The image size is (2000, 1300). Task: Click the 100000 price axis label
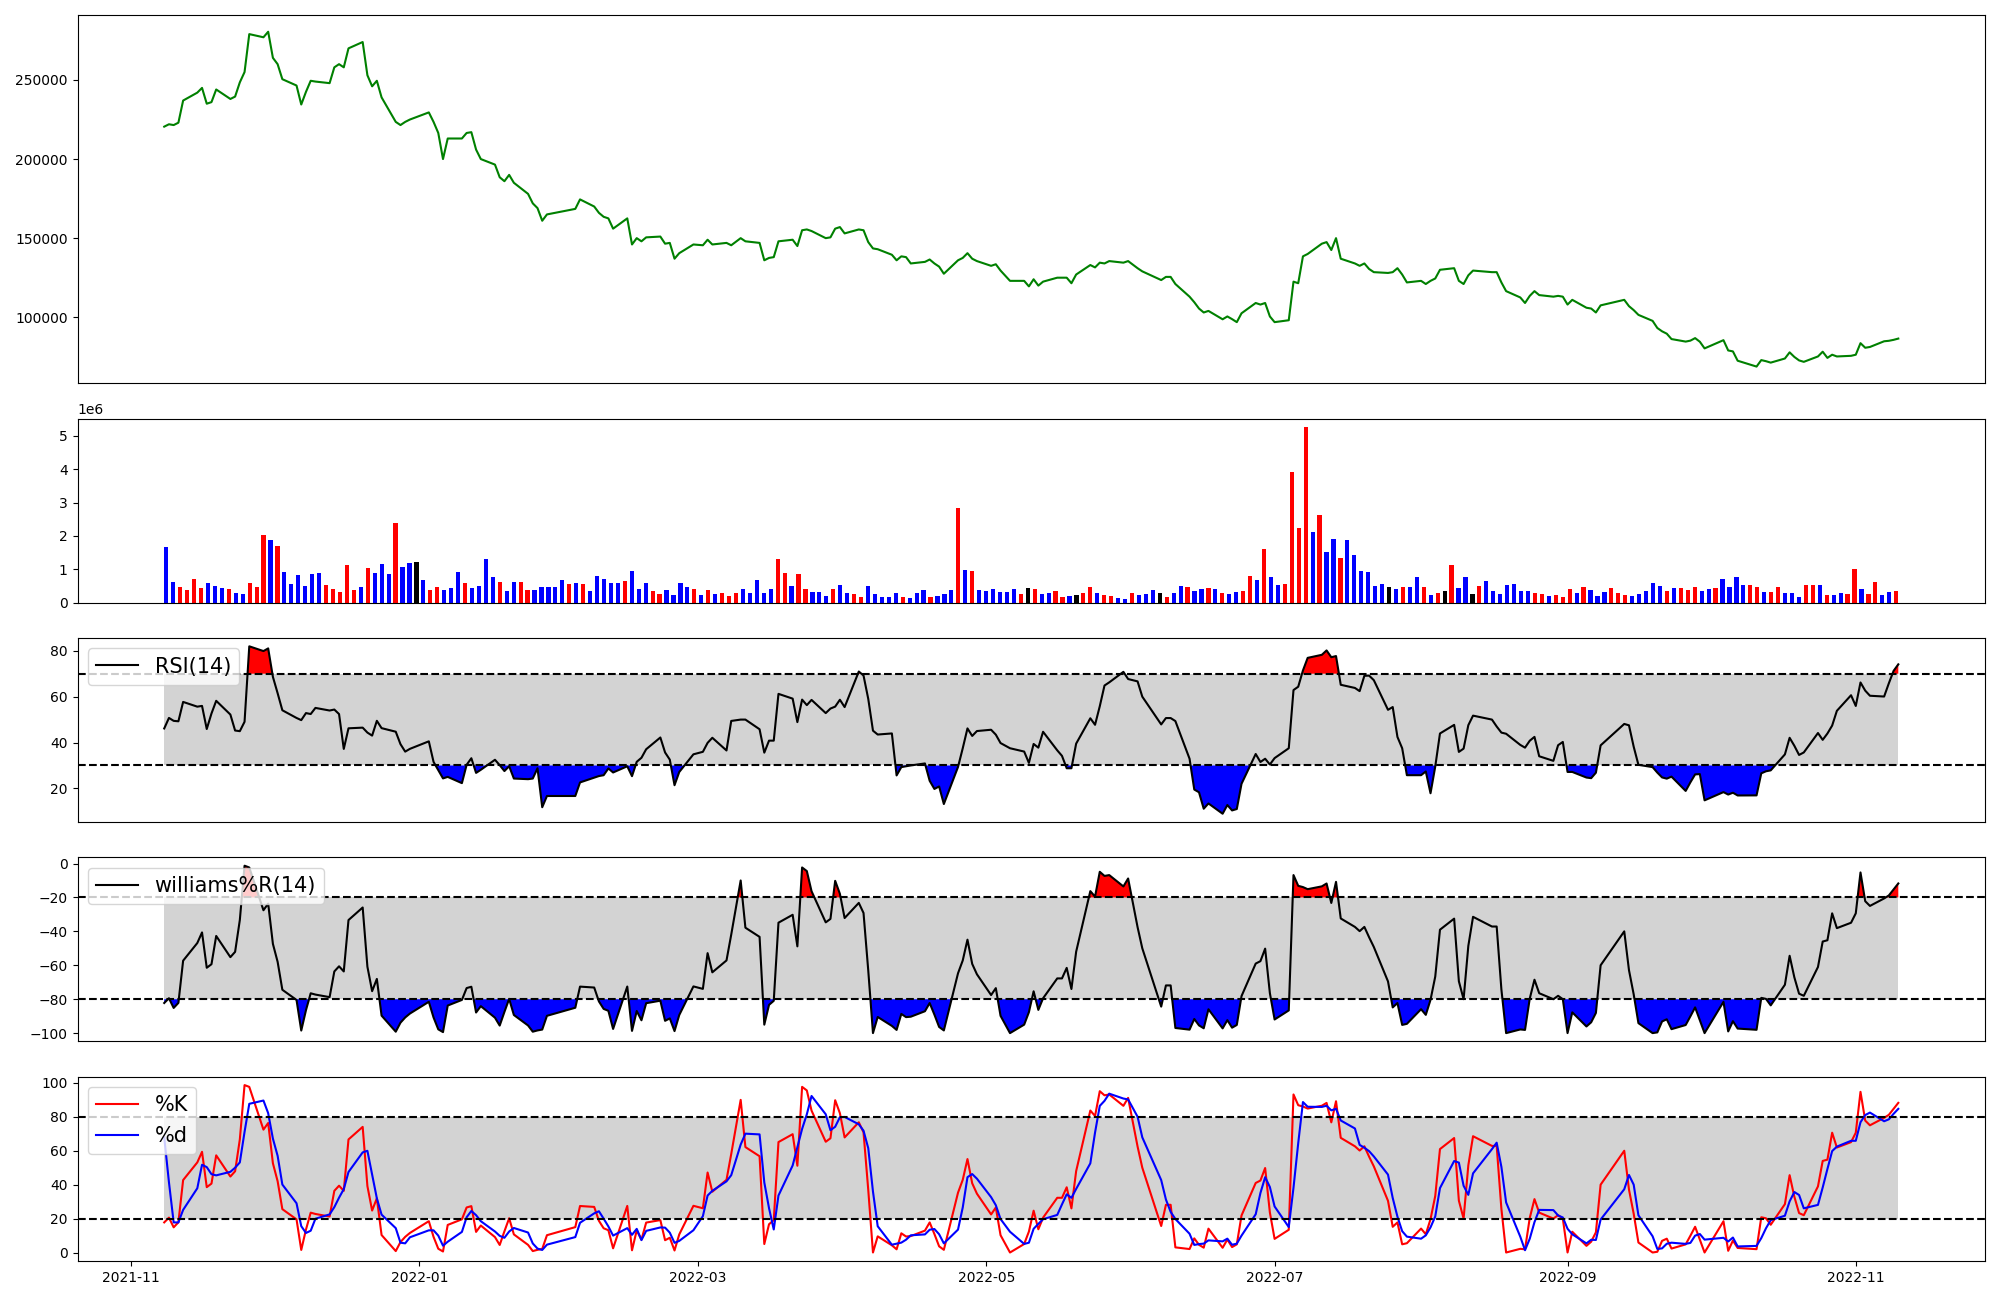point(41,319)
